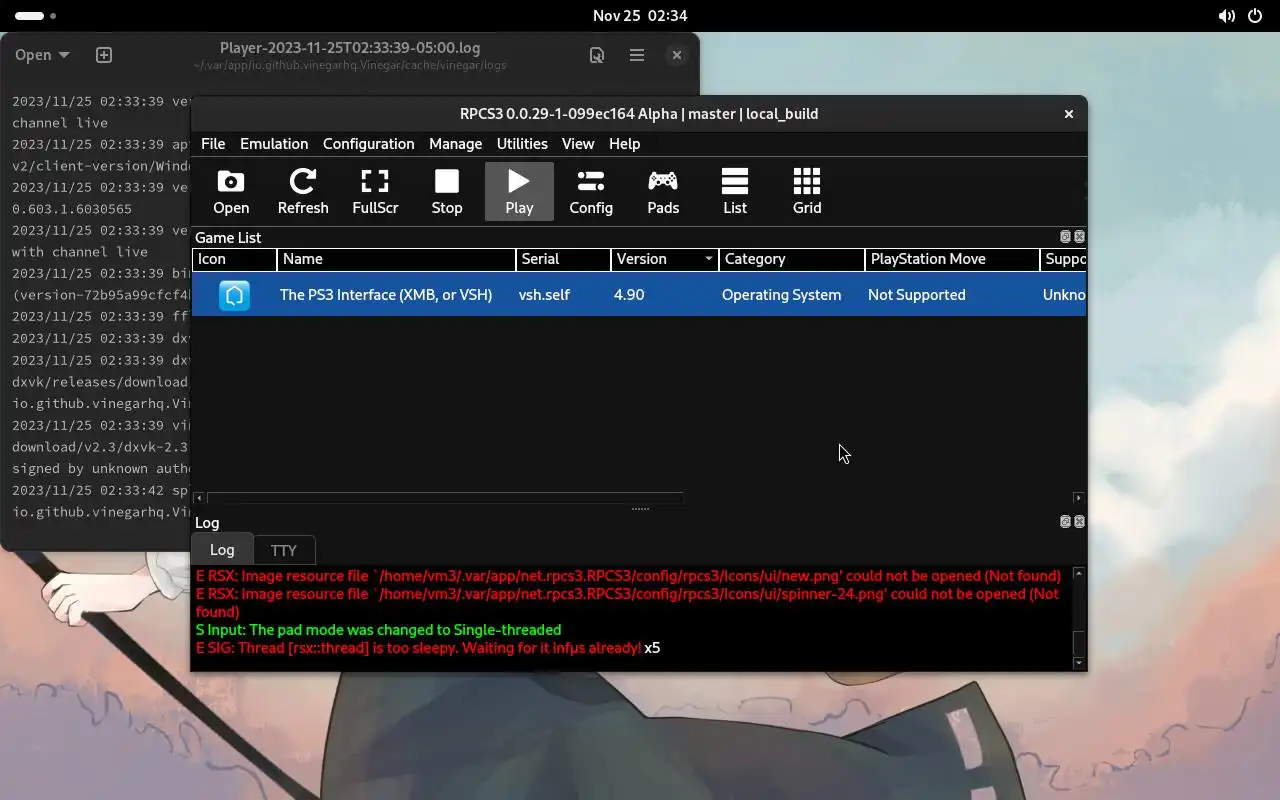
Task: Click the Refresh toolbar icon
Action: tap(303, 191)
